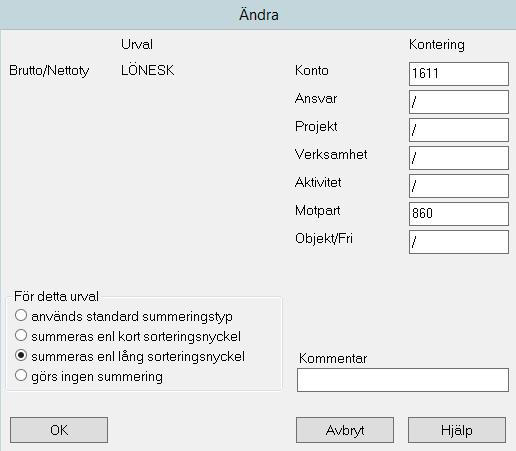Viewport: 516px width, 451px height.
Task: Click inside the Kommentar text box
Action: (x=403, y=380)
